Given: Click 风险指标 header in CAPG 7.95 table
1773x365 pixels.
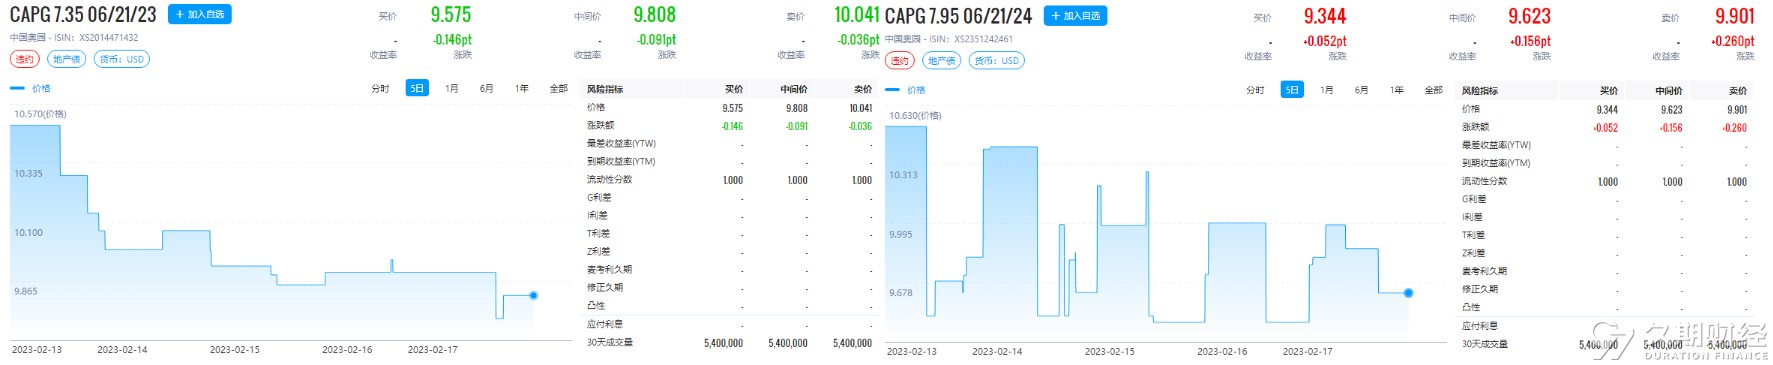Looking at the screenshot, I should [1480, 90].
